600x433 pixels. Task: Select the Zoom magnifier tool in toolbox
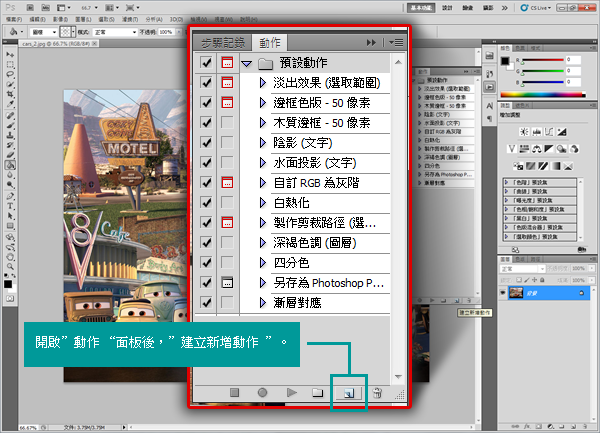coord(10,266)
